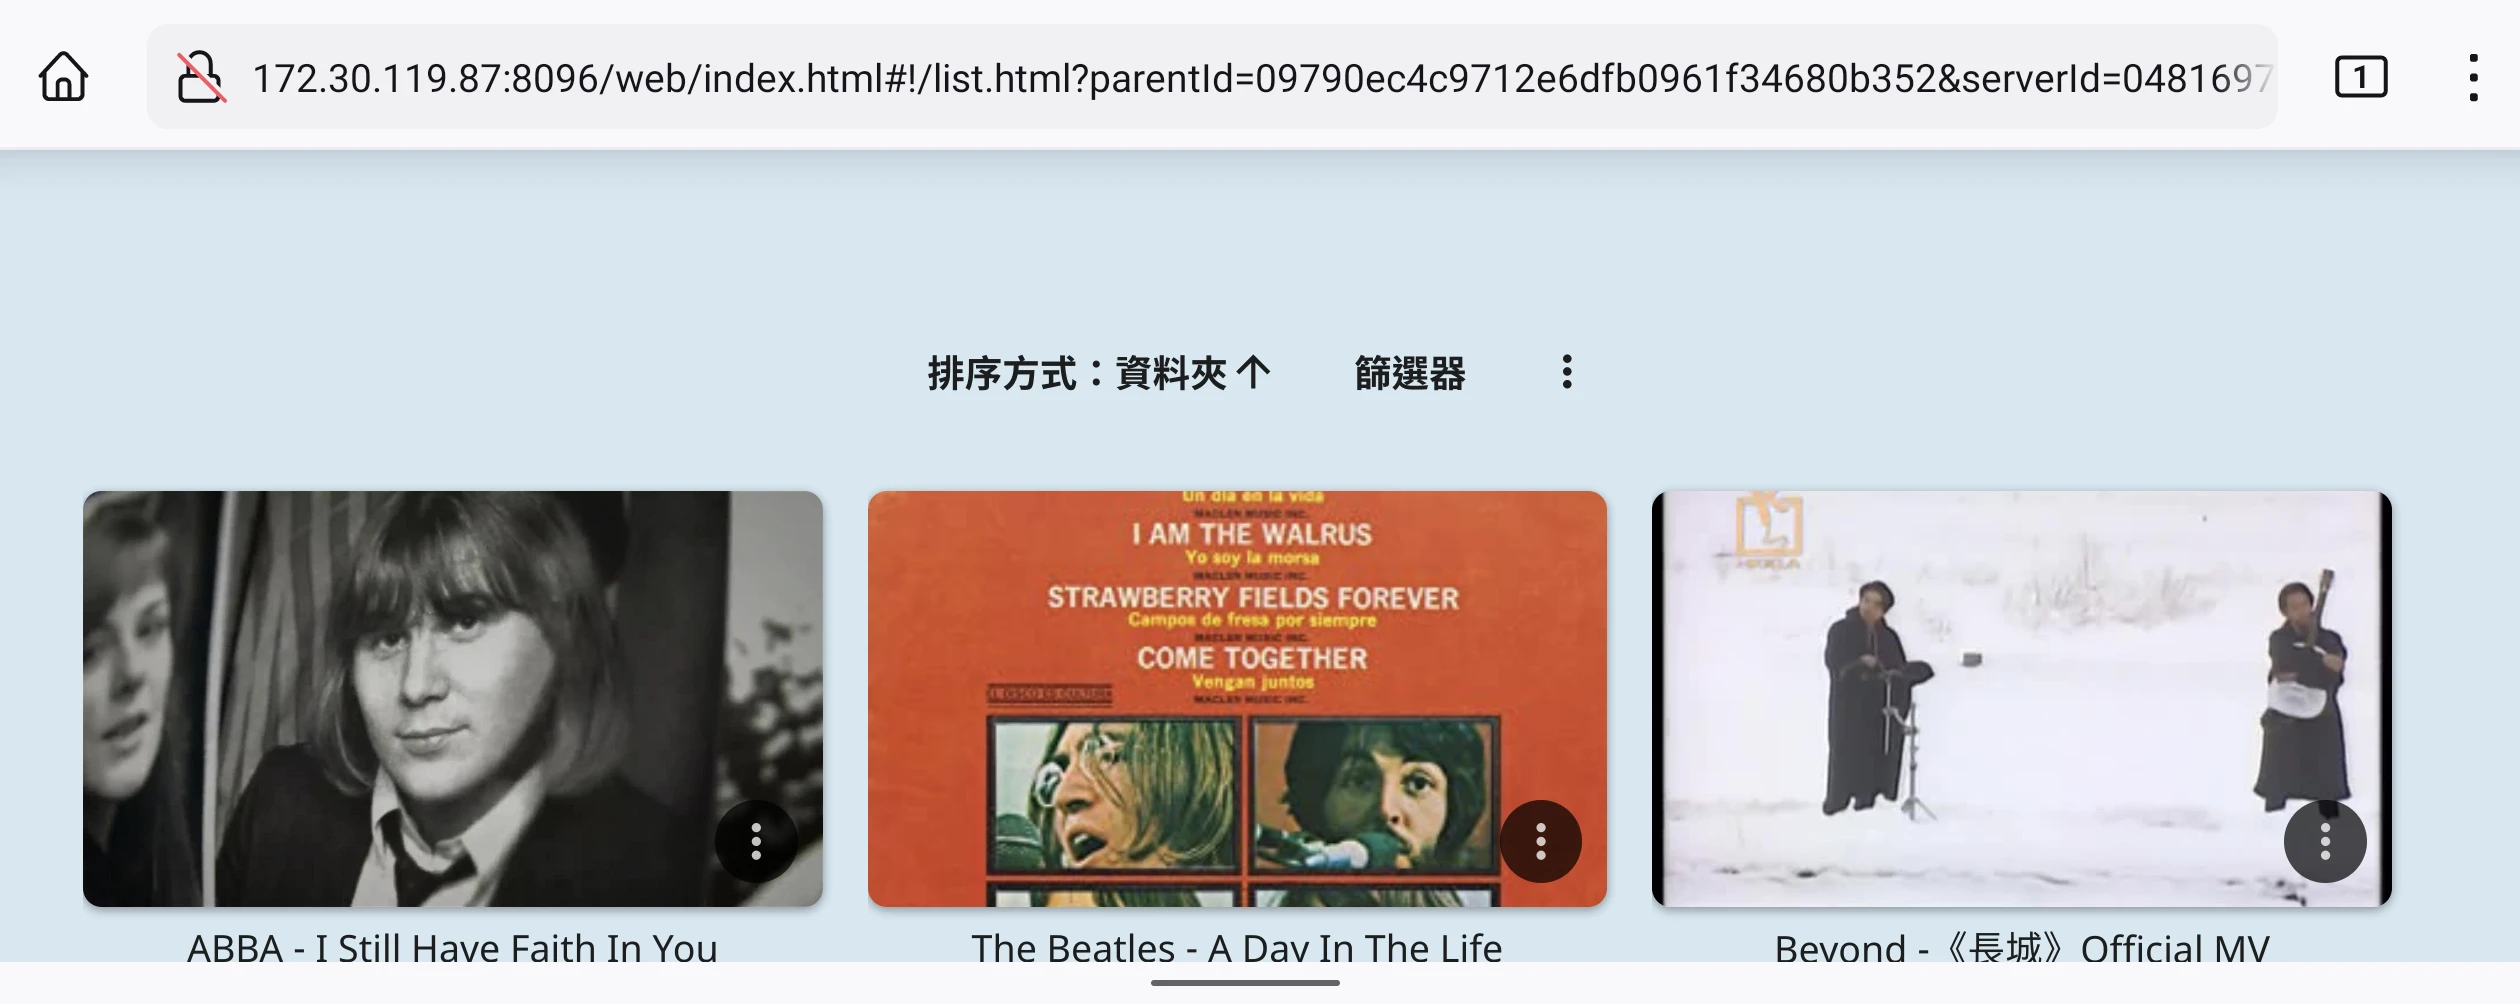Toggle the ascending sort arrow next to 資料夾

point(1253,373)
